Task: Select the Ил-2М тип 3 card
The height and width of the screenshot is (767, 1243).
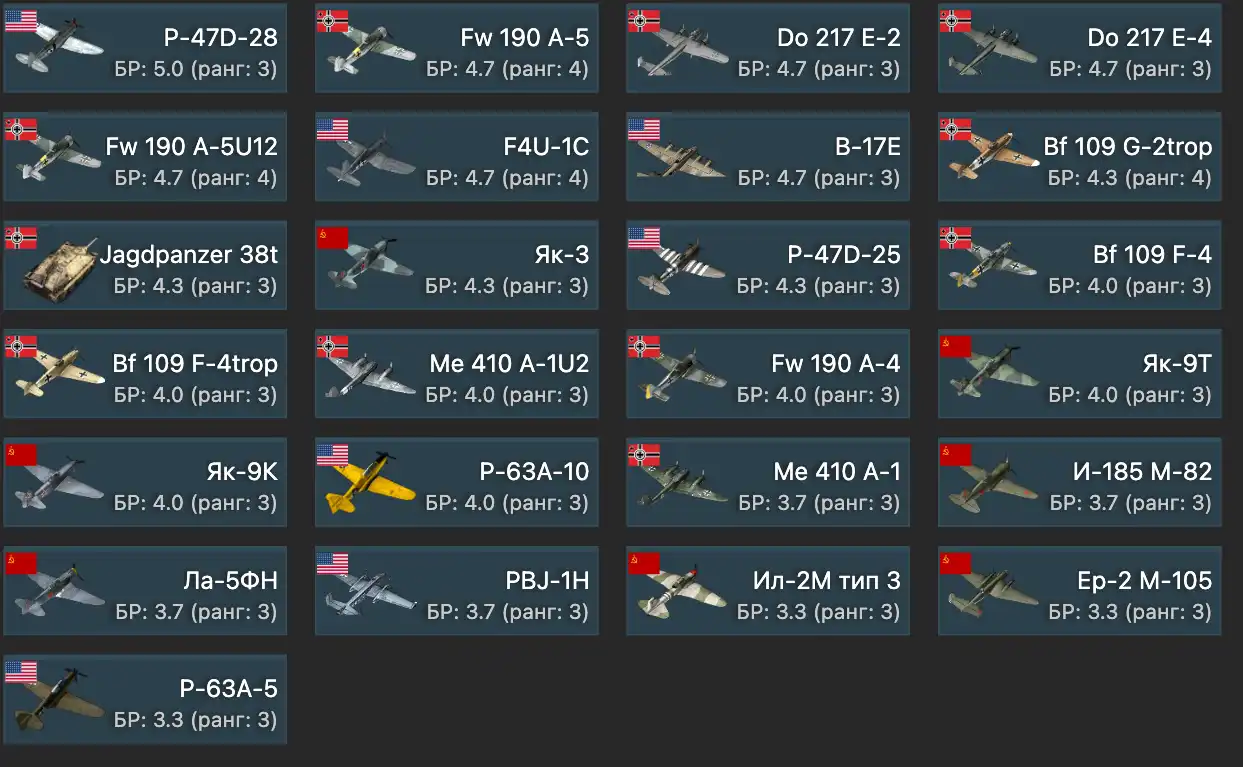Action: pos(768,591)
